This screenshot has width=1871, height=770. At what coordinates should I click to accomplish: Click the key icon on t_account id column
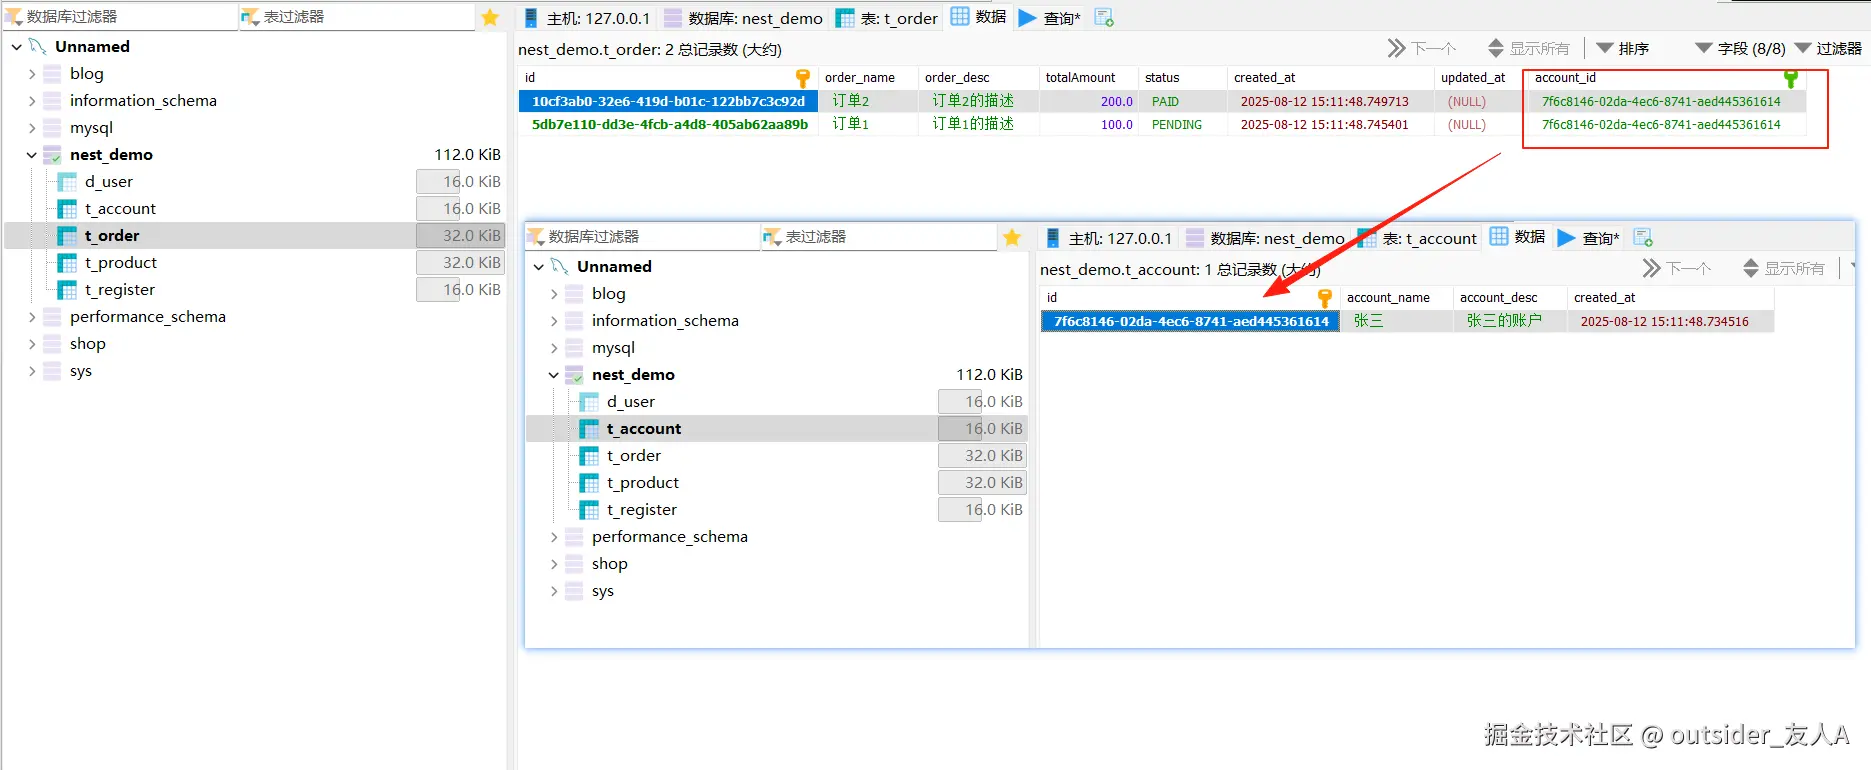pyautogui.click(x=1325, y=298)
